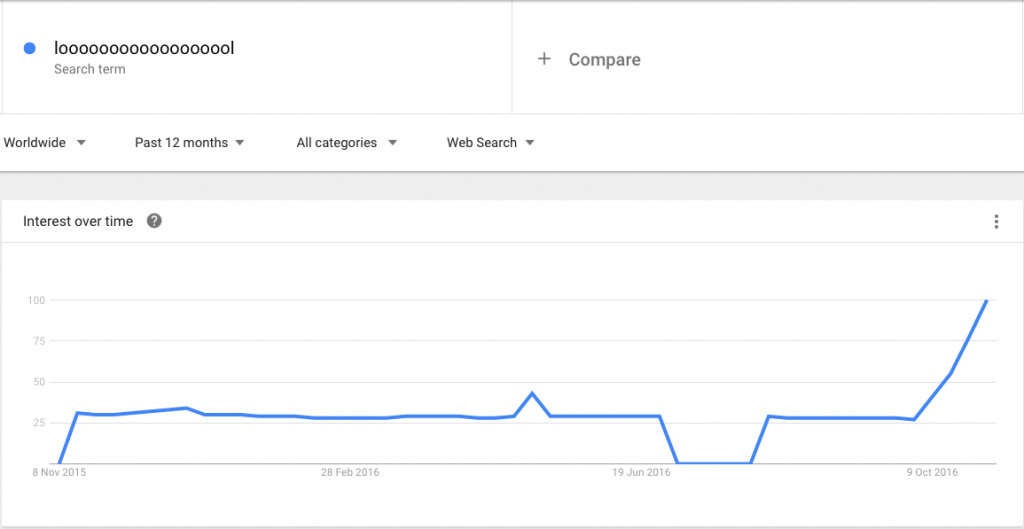Click the flat zero segment of the line
Image resolution: width=1024 pixels, height=529 pixels.
point(714,463)
